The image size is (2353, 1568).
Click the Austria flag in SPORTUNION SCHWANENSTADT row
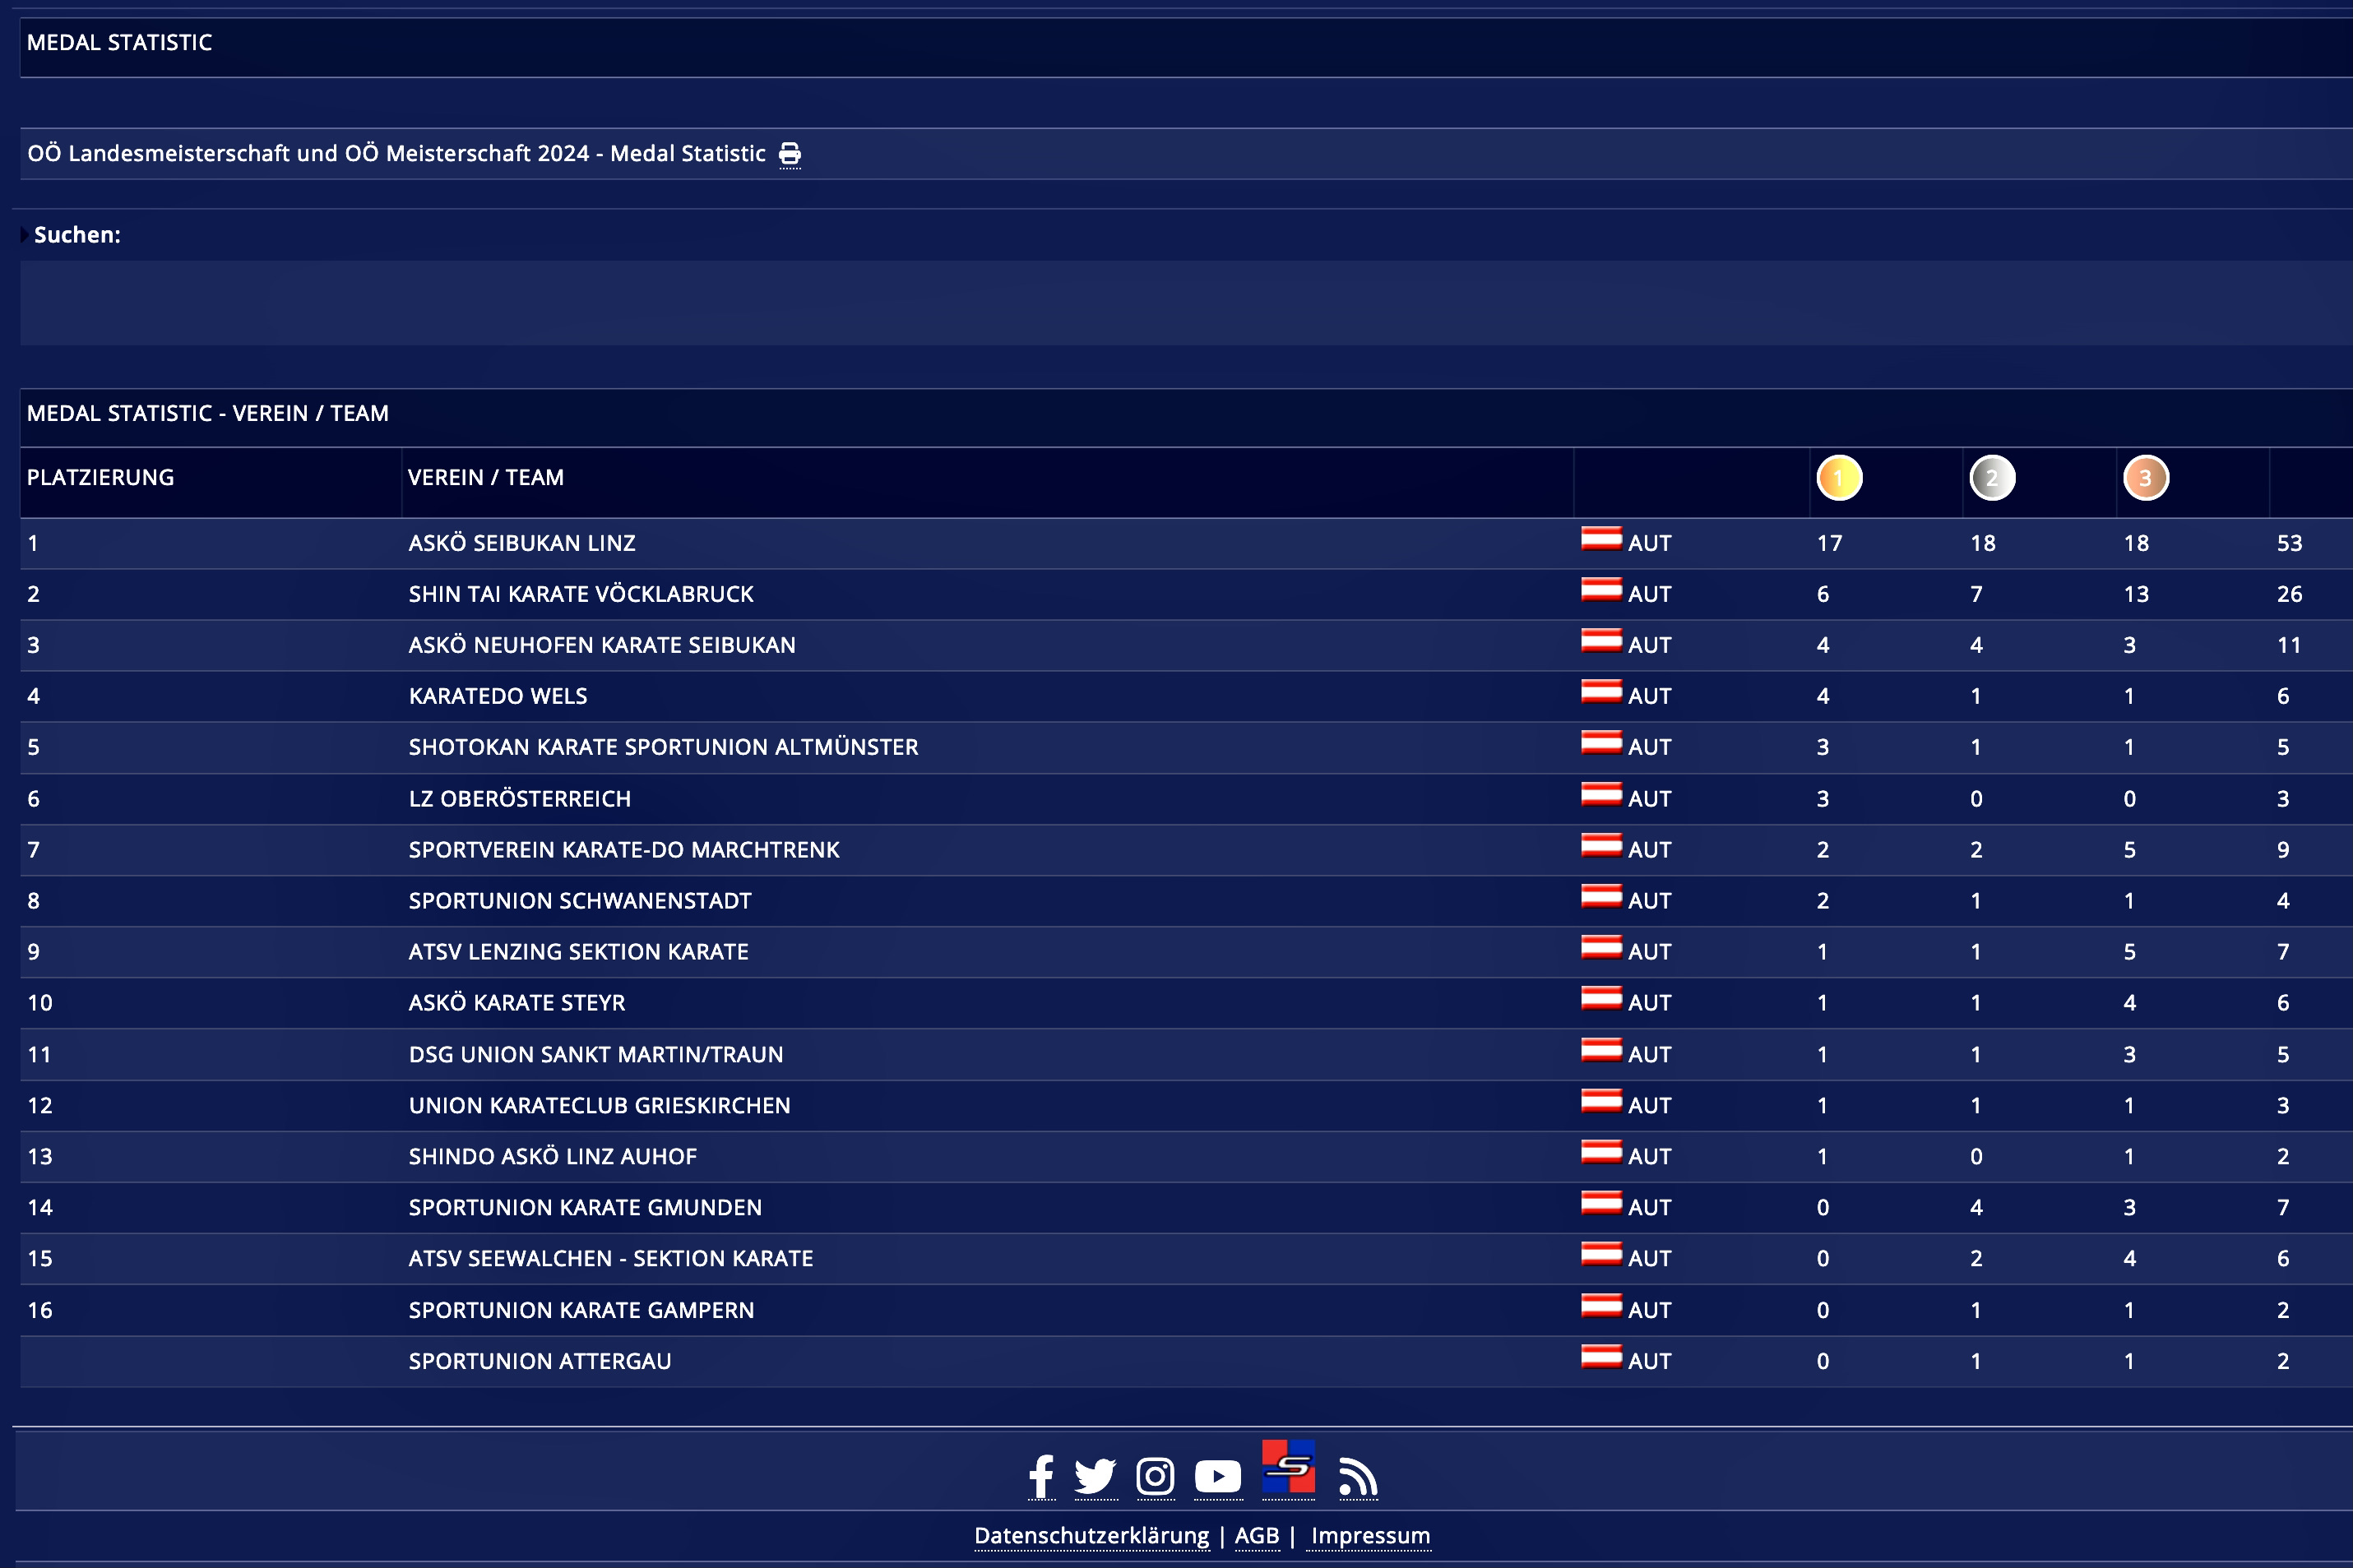pos(1601,897)
